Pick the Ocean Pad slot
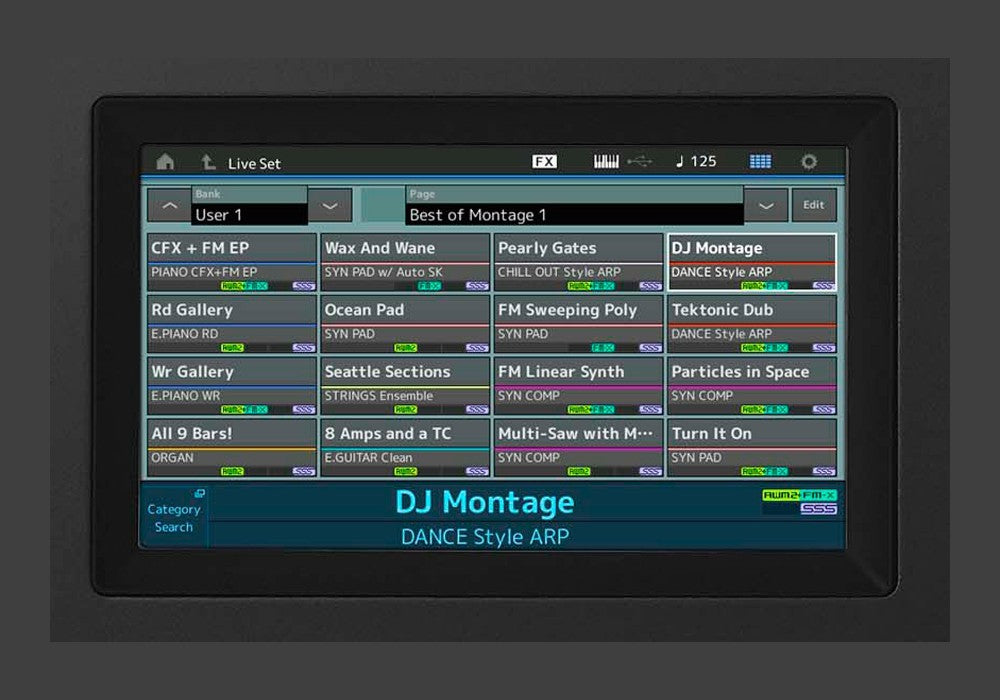 tap(406, 324)
